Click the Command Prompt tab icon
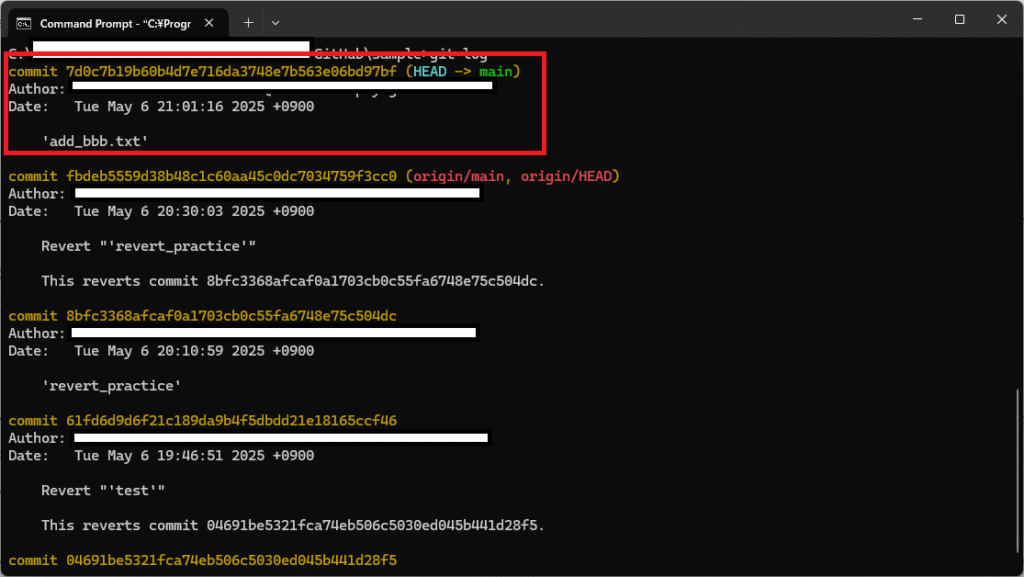Screen dimensions: 1024x577 coord(24,23)
